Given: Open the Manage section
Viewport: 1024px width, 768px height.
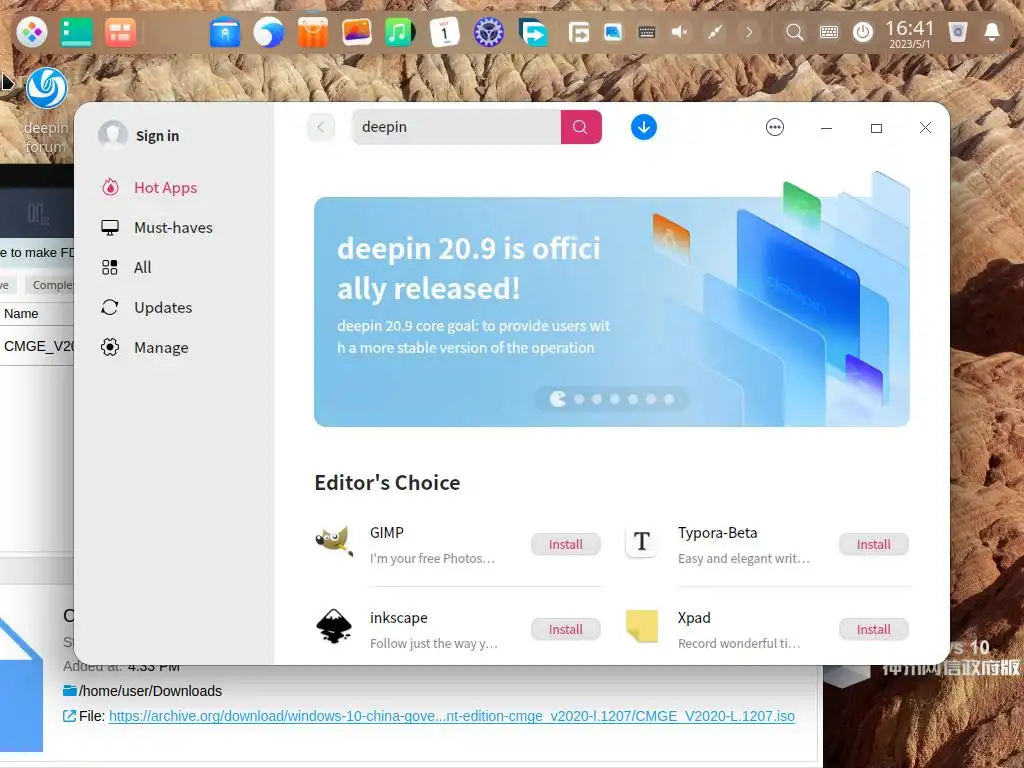Looking at the screenshot, I should click(161, 347).
